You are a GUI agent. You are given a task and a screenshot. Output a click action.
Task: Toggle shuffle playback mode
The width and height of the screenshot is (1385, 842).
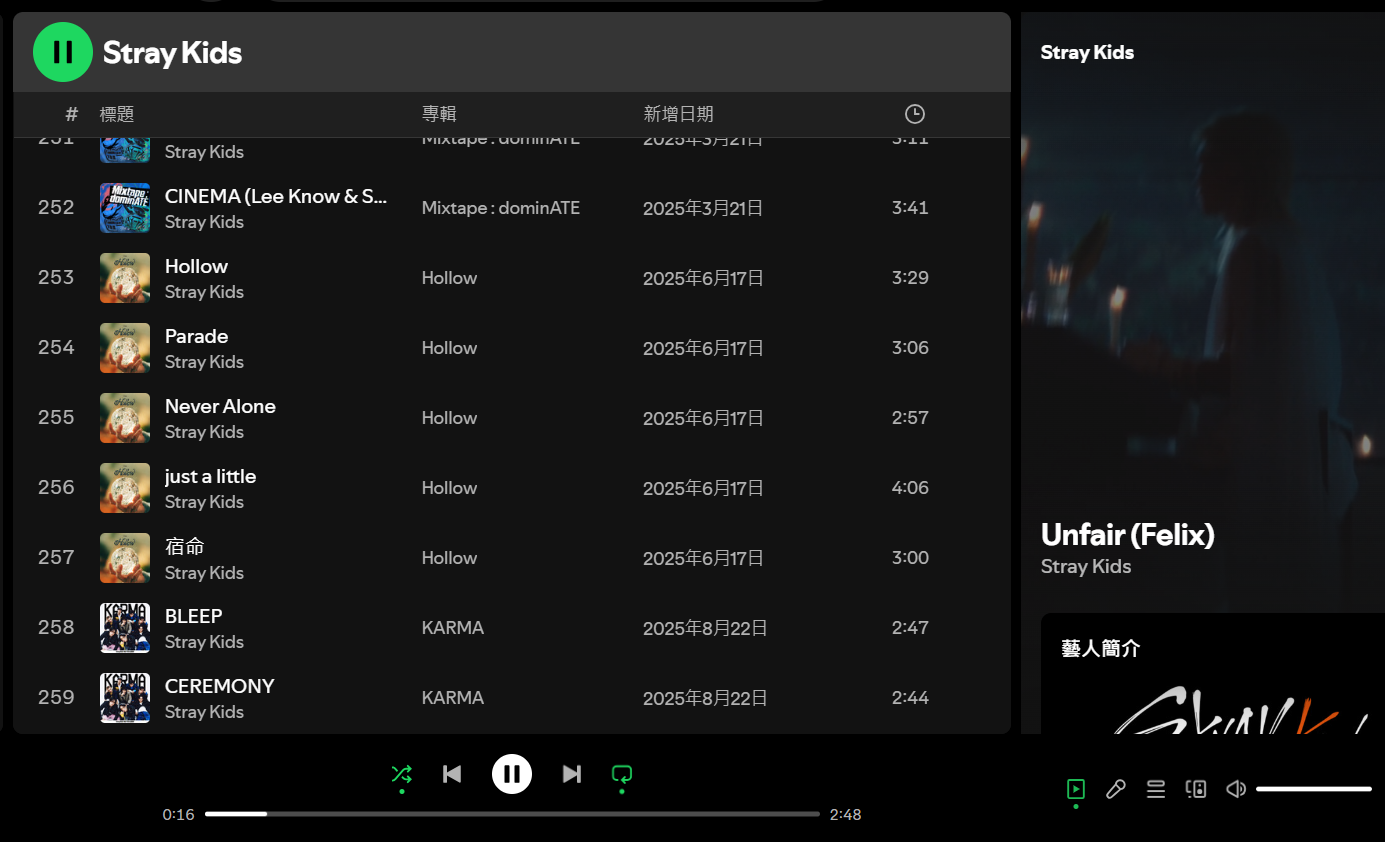401,774
